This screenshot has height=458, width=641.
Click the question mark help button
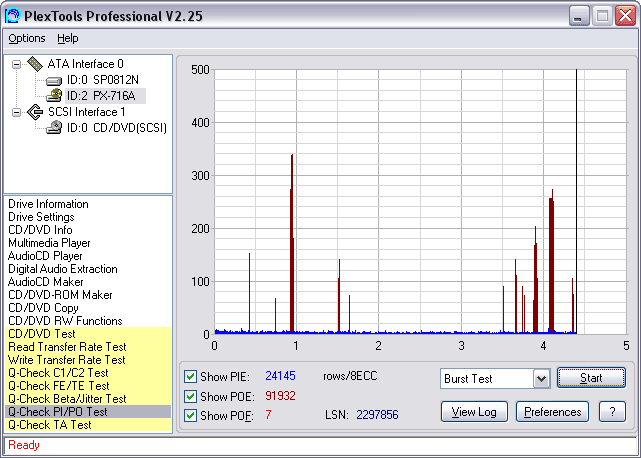coord(612,412)
